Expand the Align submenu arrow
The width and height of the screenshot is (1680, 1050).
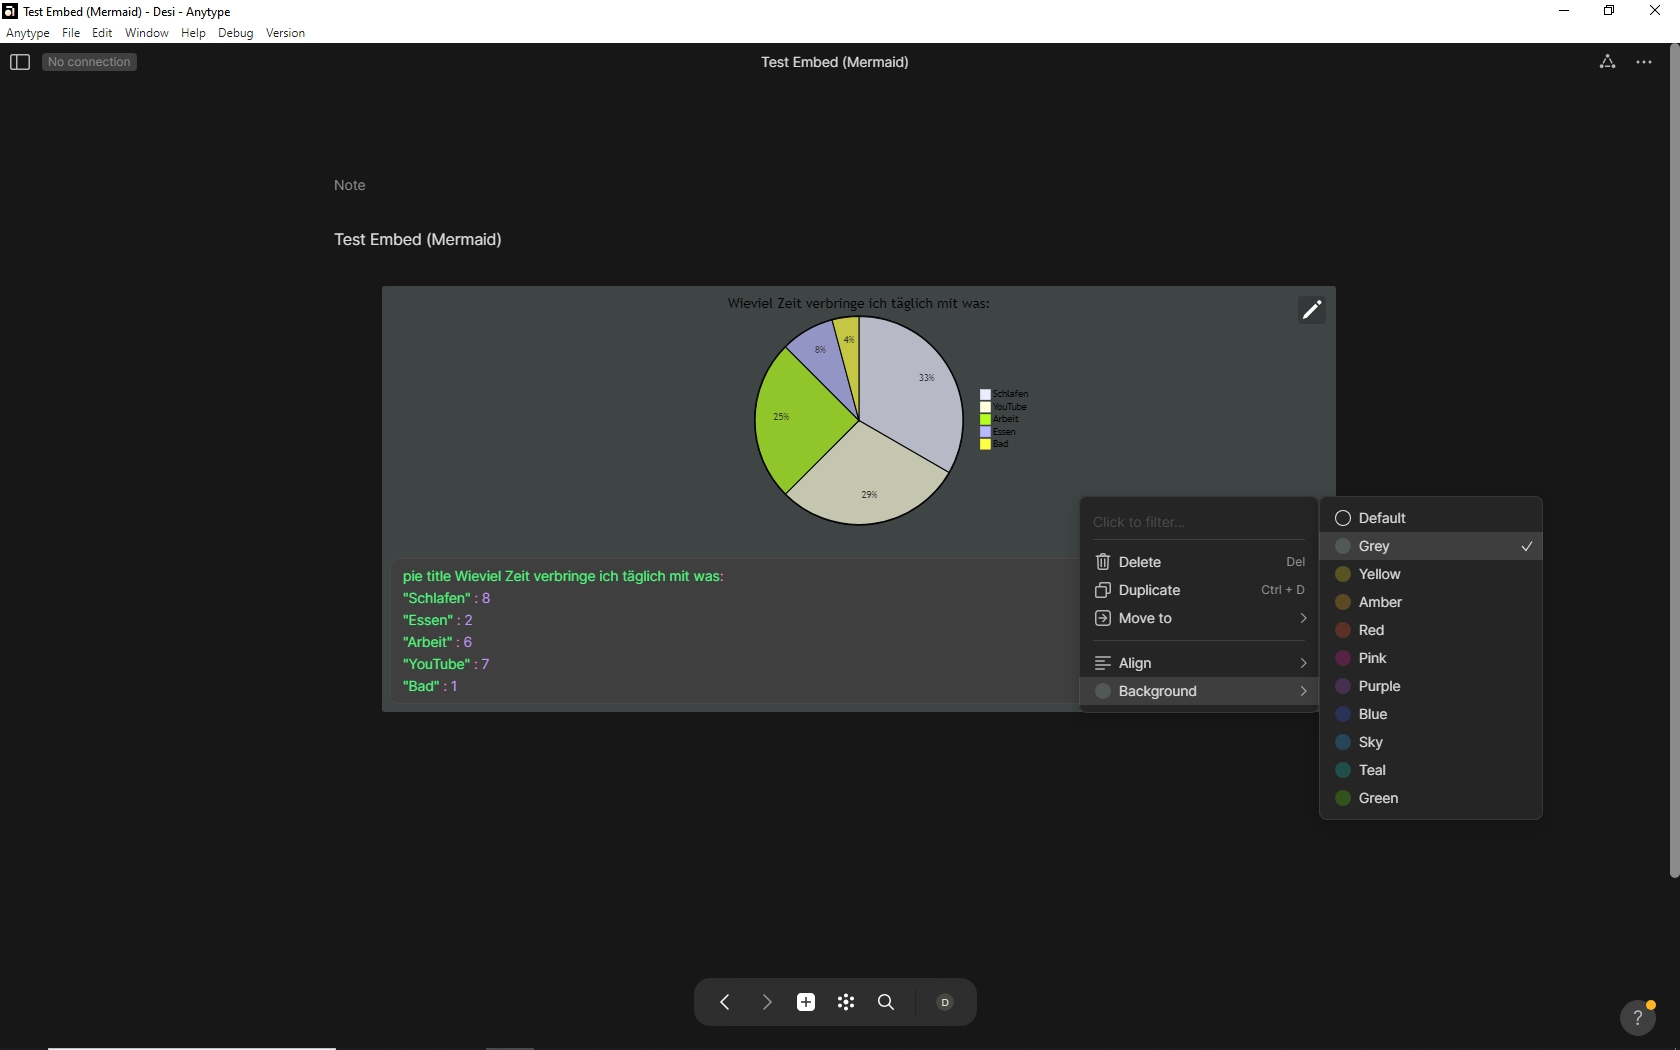(1303, 663)
